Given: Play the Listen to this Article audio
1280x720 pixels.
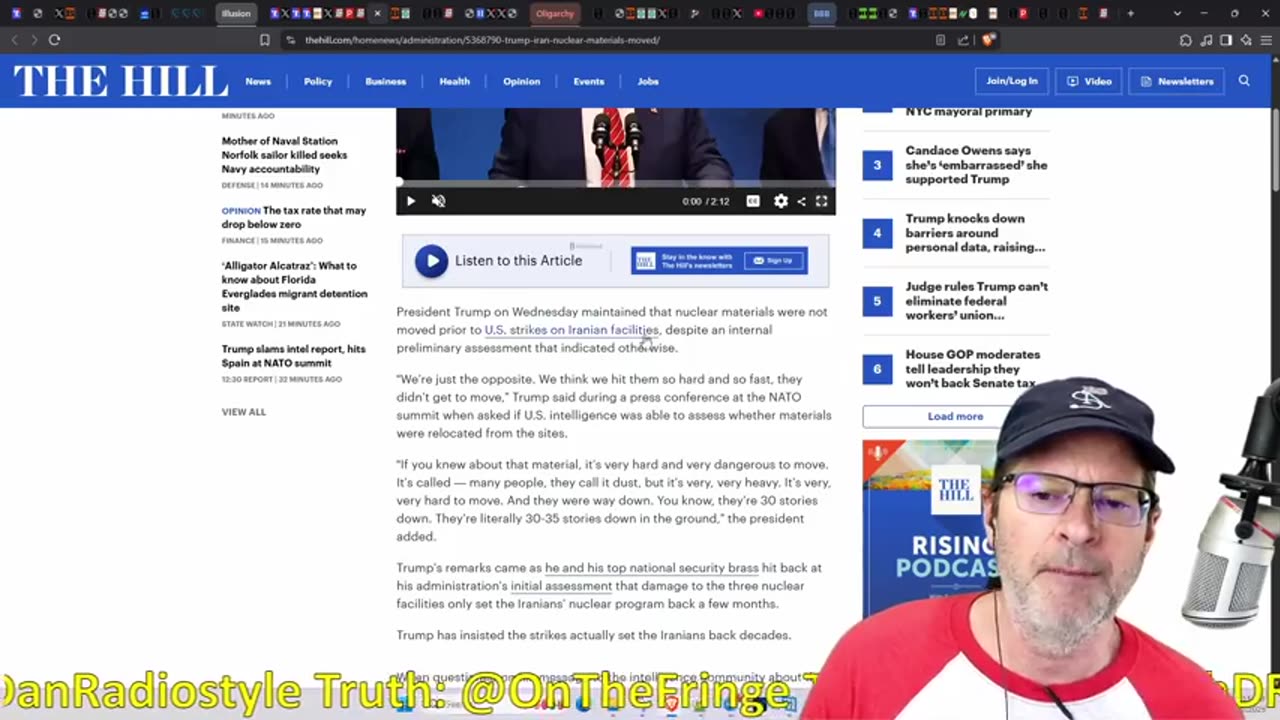Looking at the screenshot, I should (432, 261).
